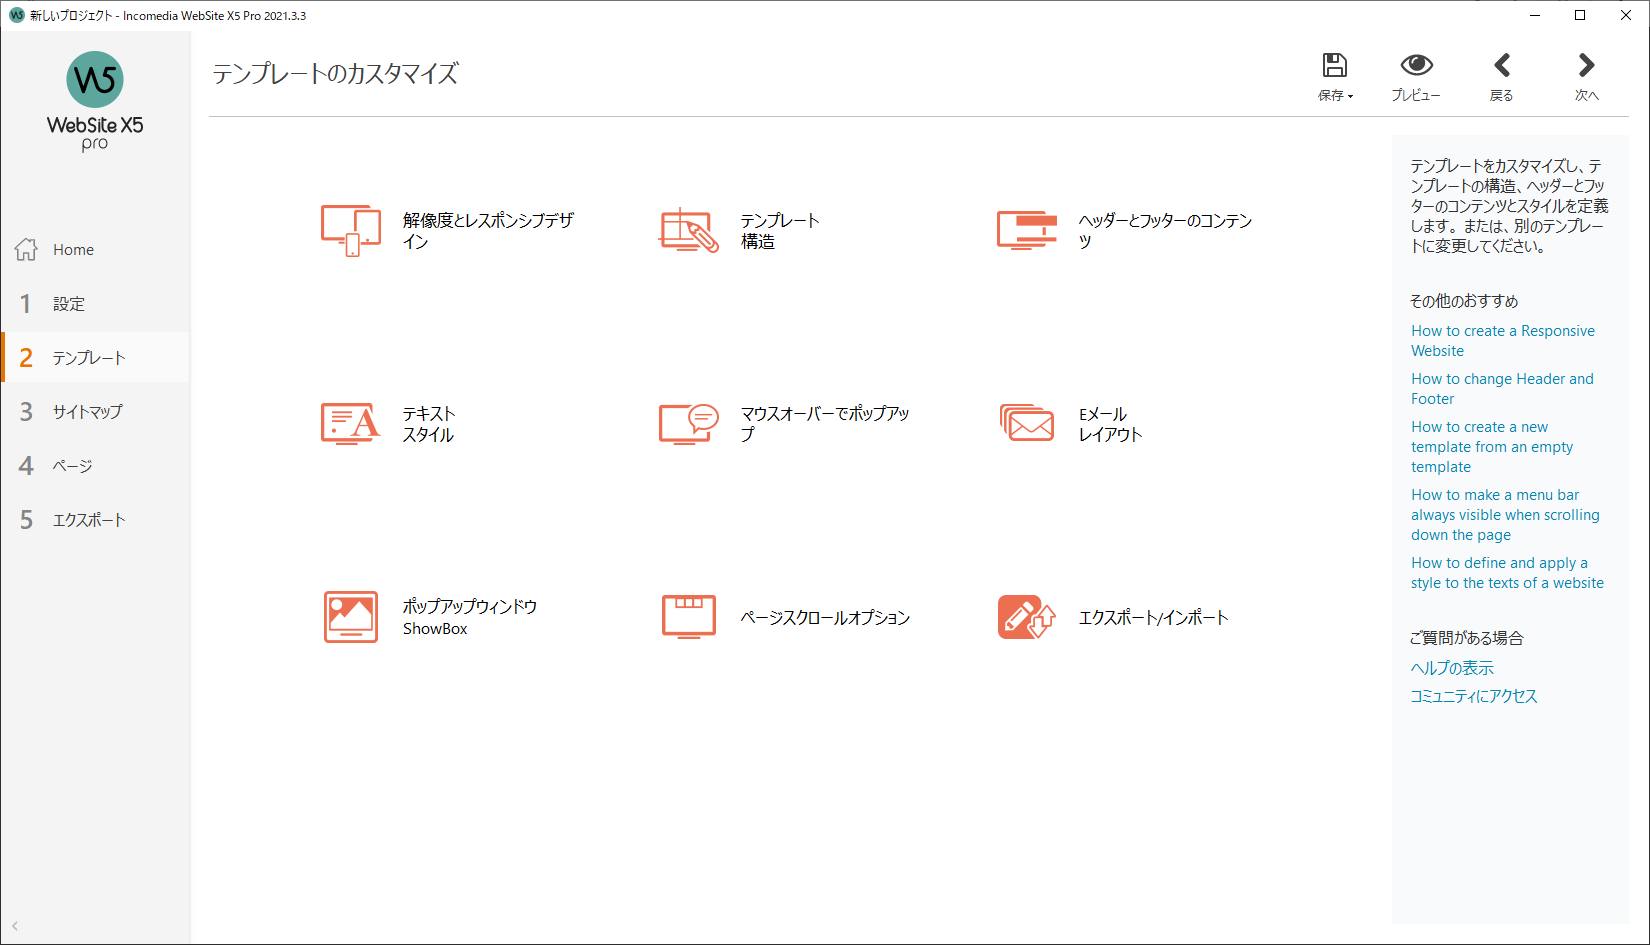The width and height of the screenshot is (1650, 945).
Task: Click the テキストスタイル label
Action: point(429,424)
